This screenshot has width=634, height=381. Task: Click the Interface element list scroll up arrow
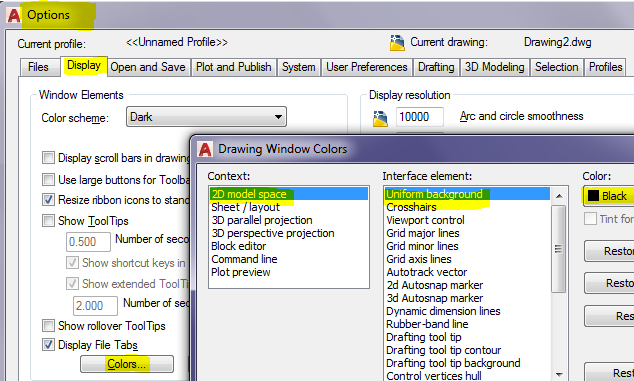click(559, 196)
